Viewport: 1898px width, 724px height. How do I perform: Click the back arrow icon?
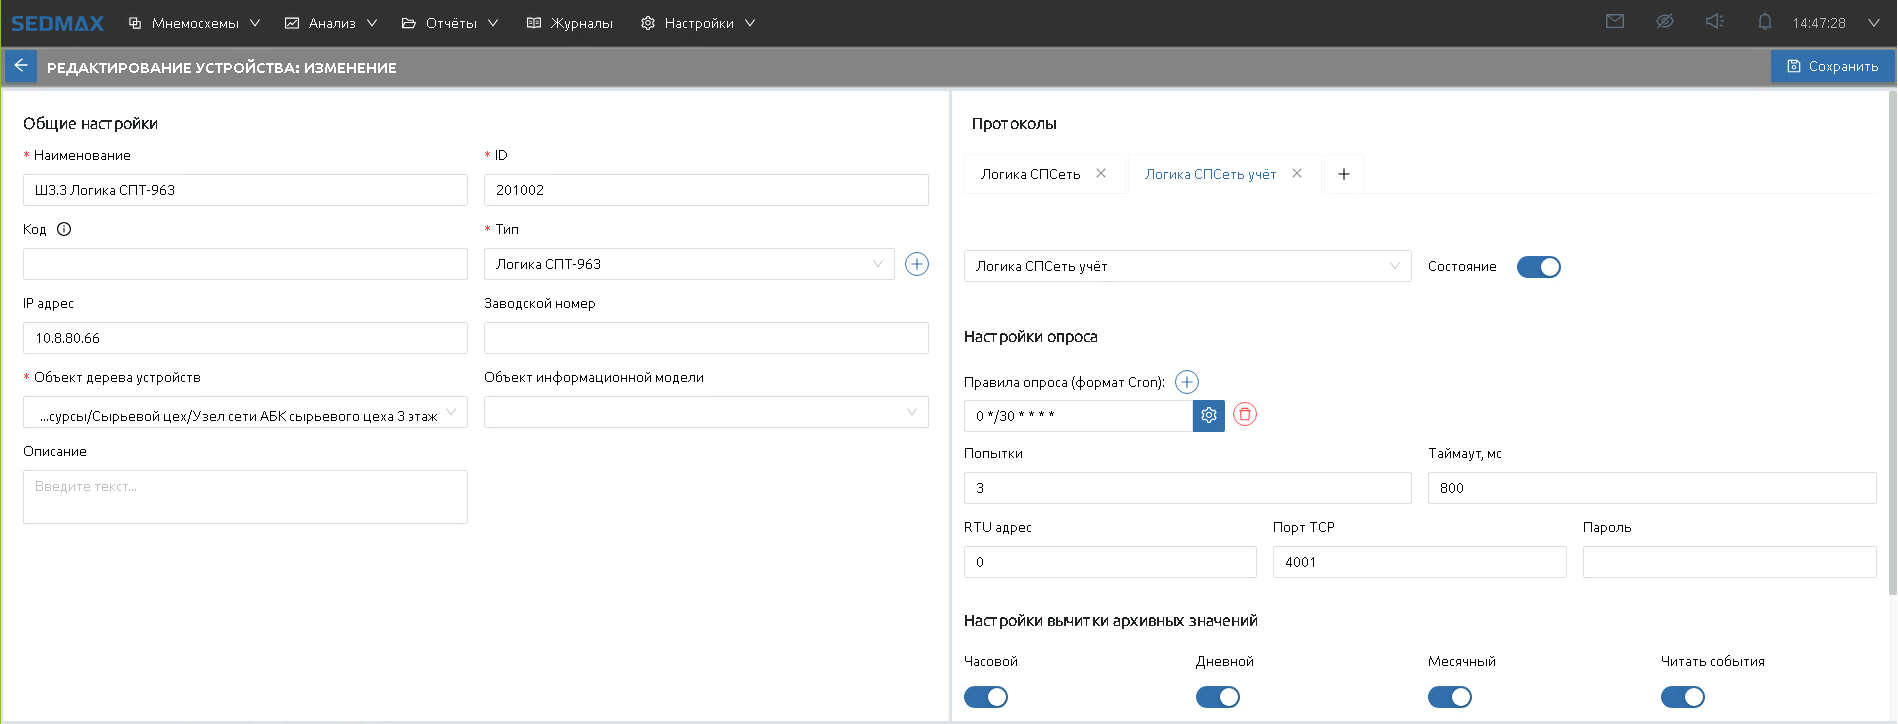pyautogui.click(x=20, y=66)
